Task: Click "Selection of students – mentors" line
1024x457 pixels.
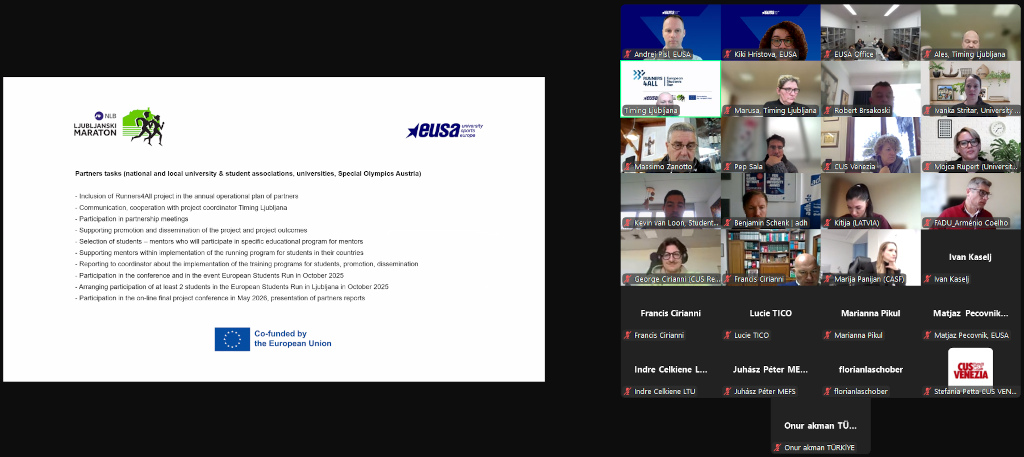Action: [219, 241]
